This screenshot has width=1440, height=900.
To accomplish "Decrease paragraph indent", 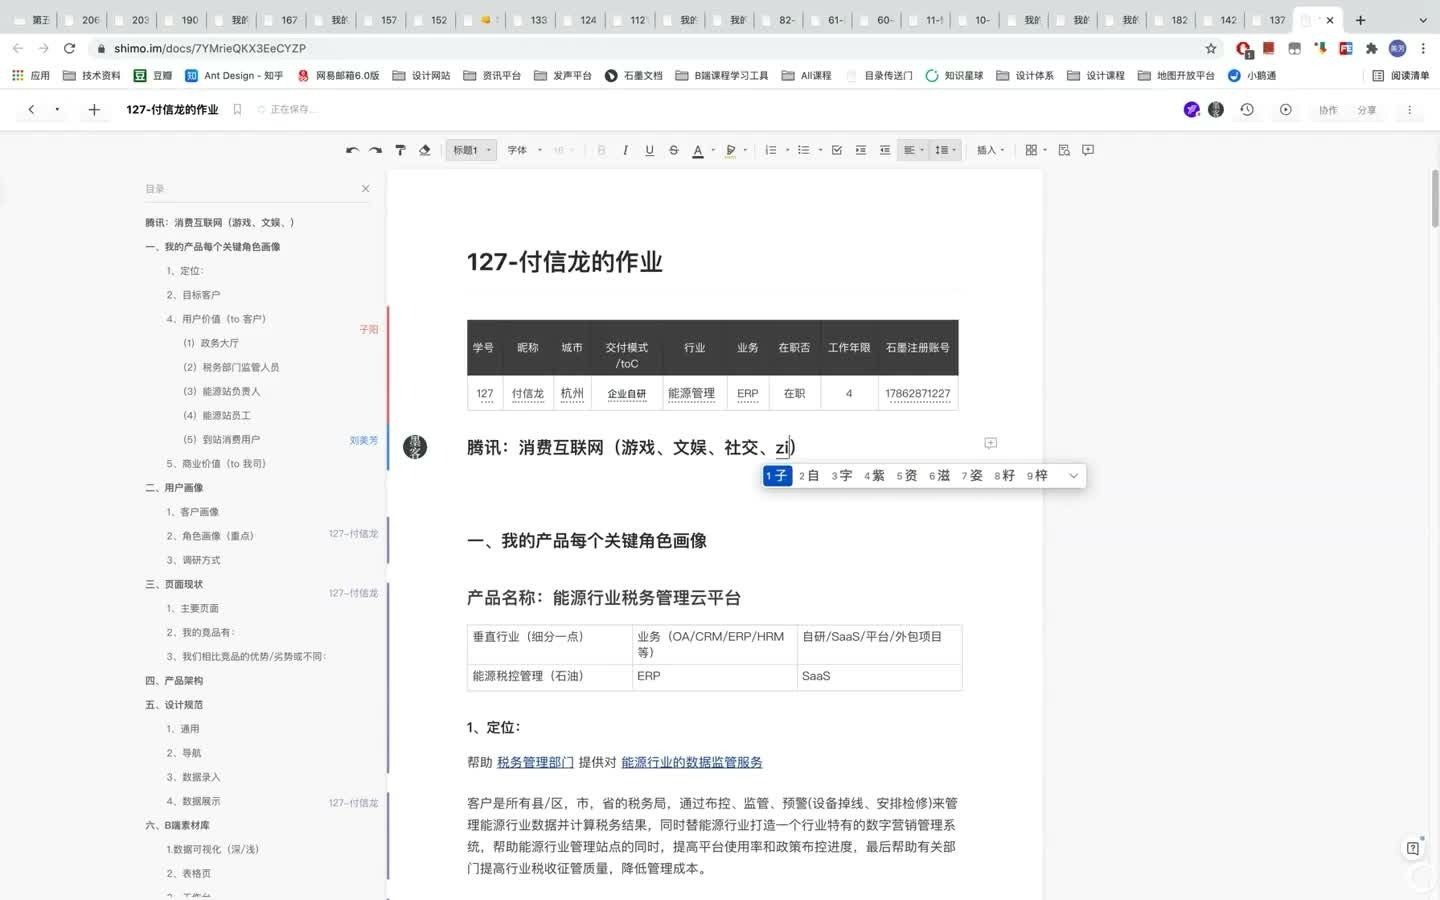I will click(885, 150).
